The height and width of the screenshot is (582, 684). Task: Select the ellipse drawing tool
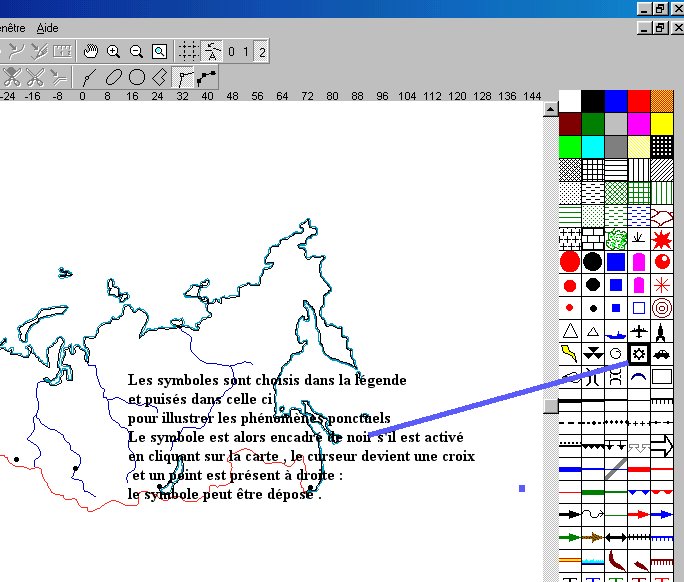click(113, 76)
